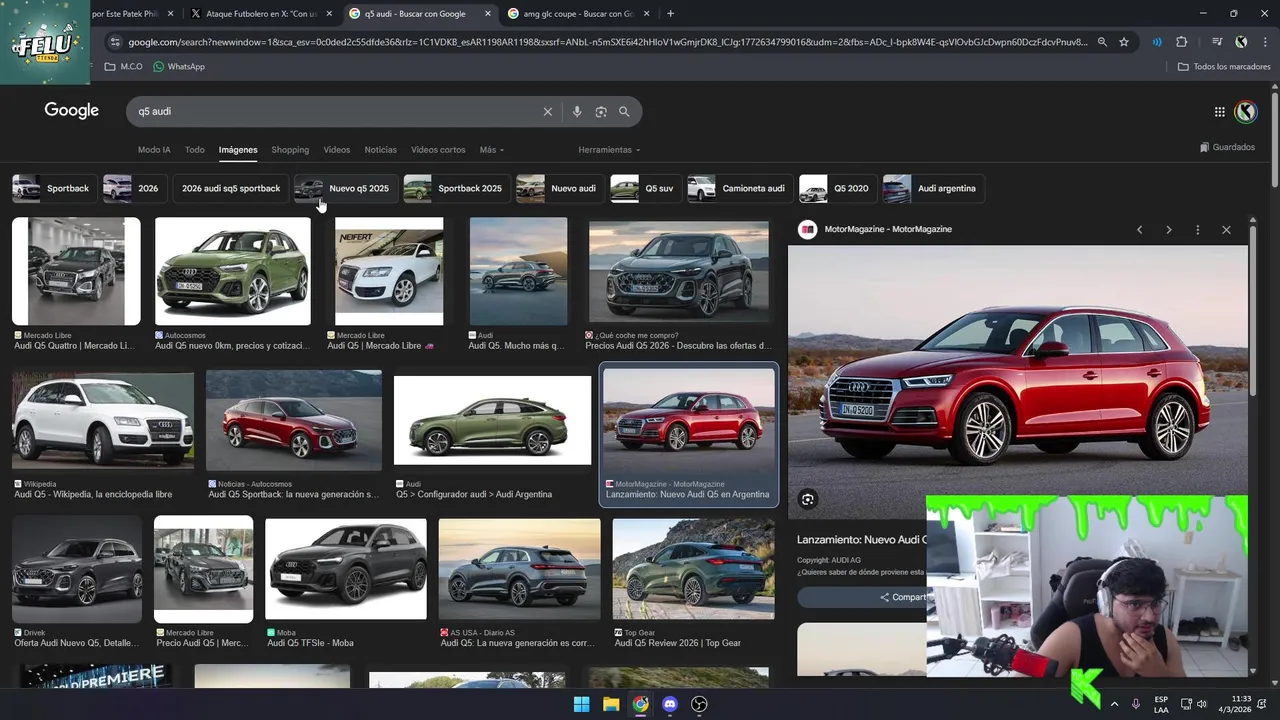This screenshot has width=1280, height=720.
Task: Open Google Lens image search icon
Action: pyautogui.click(x=601, y=112)
